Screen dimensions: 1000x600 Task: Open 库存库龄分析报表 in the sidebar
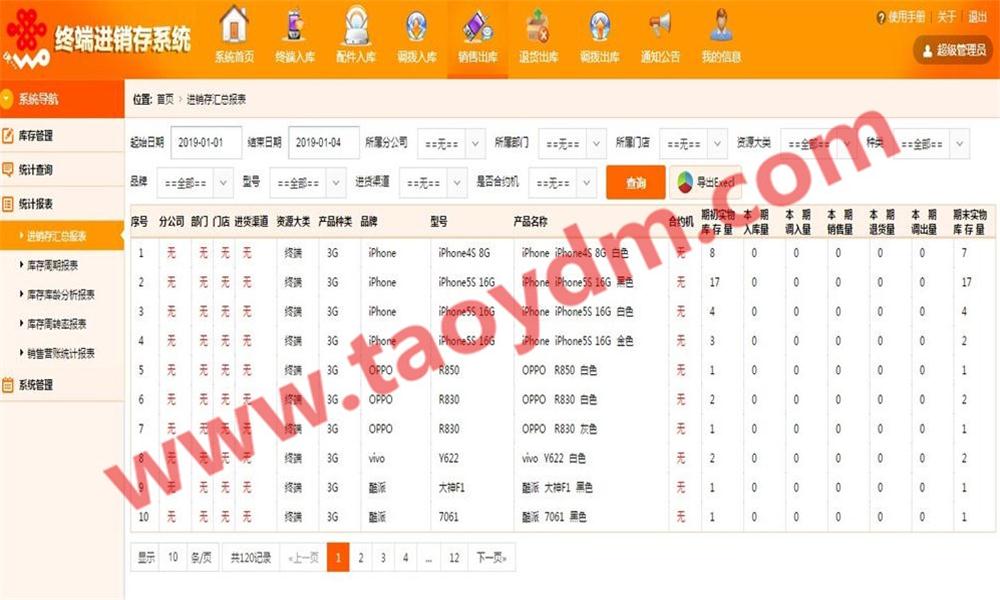(x=61, y=295)
